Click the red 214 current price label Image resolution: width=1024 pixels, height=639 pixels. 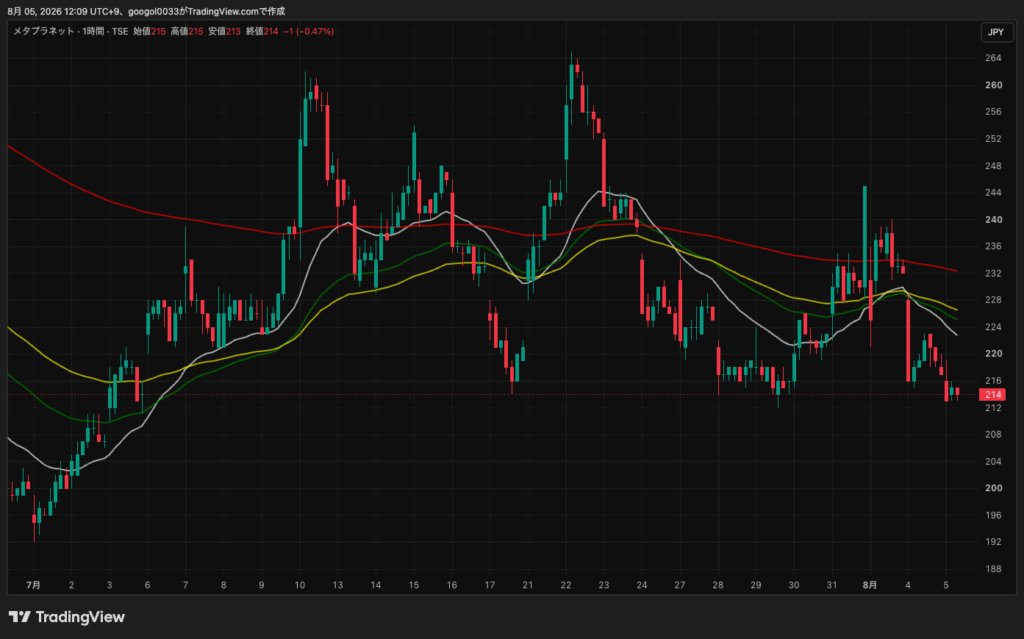pos(993,395)
